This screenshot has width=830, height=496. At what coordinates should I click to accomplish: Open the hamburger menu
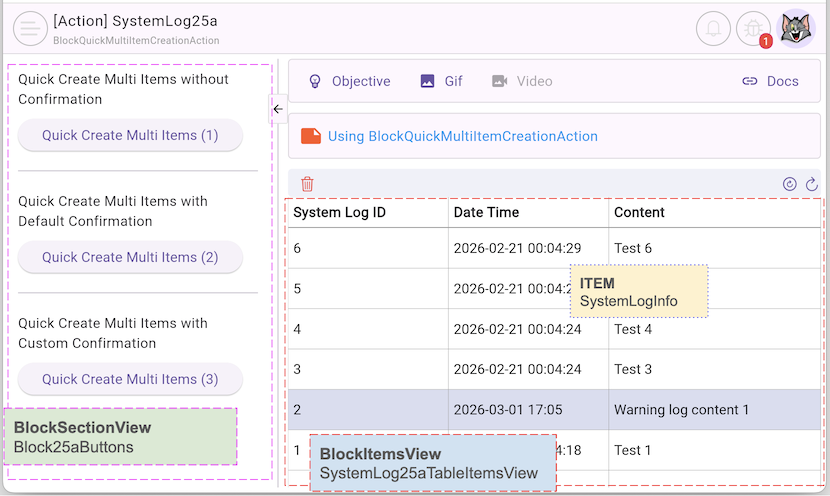[30, 29]
